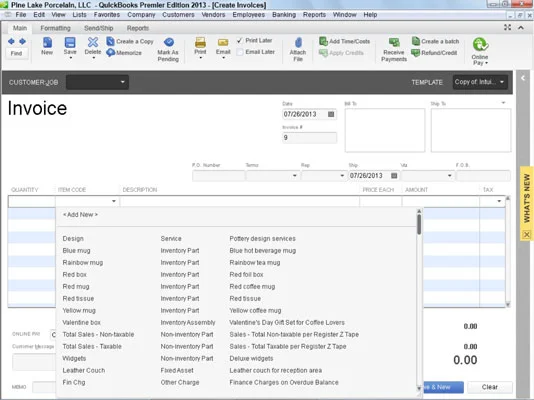This screenshot has width=534, height=400.
Task: Click the Save disk icon
Action: (70, 43)
